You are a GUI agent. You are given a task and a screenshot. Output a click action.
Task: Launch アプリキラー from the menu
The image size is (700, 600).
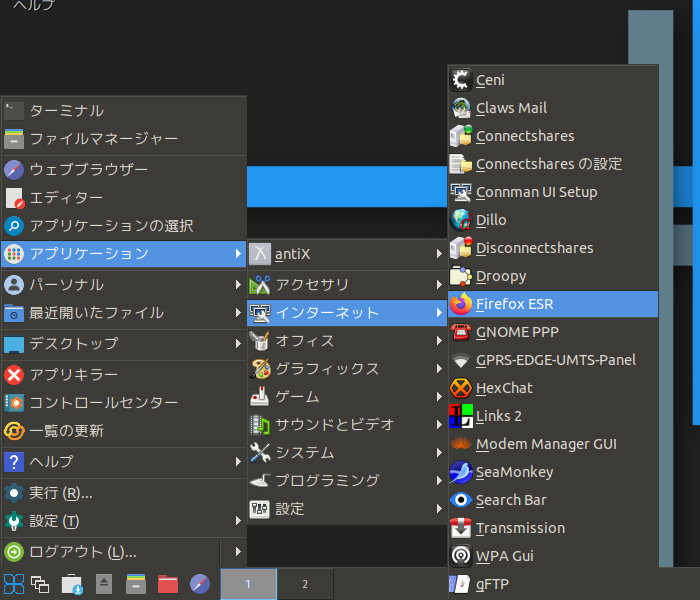pyautogui.click(x=124, y=375)
